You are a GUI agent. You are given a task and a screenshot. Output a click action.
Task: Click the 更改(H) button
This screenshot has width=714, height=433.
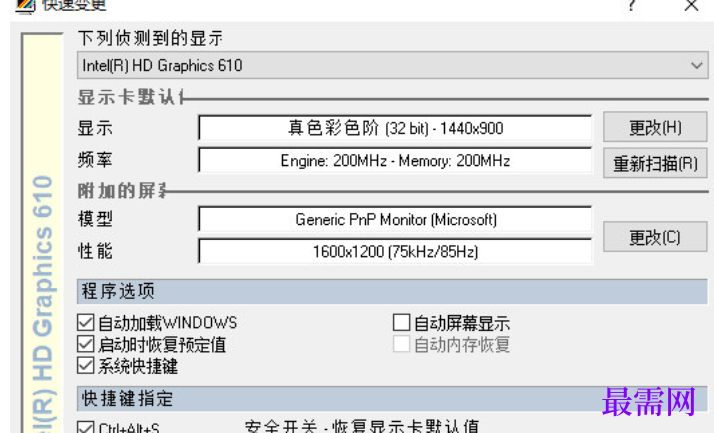pyautogui.click(x=655, y=127)
